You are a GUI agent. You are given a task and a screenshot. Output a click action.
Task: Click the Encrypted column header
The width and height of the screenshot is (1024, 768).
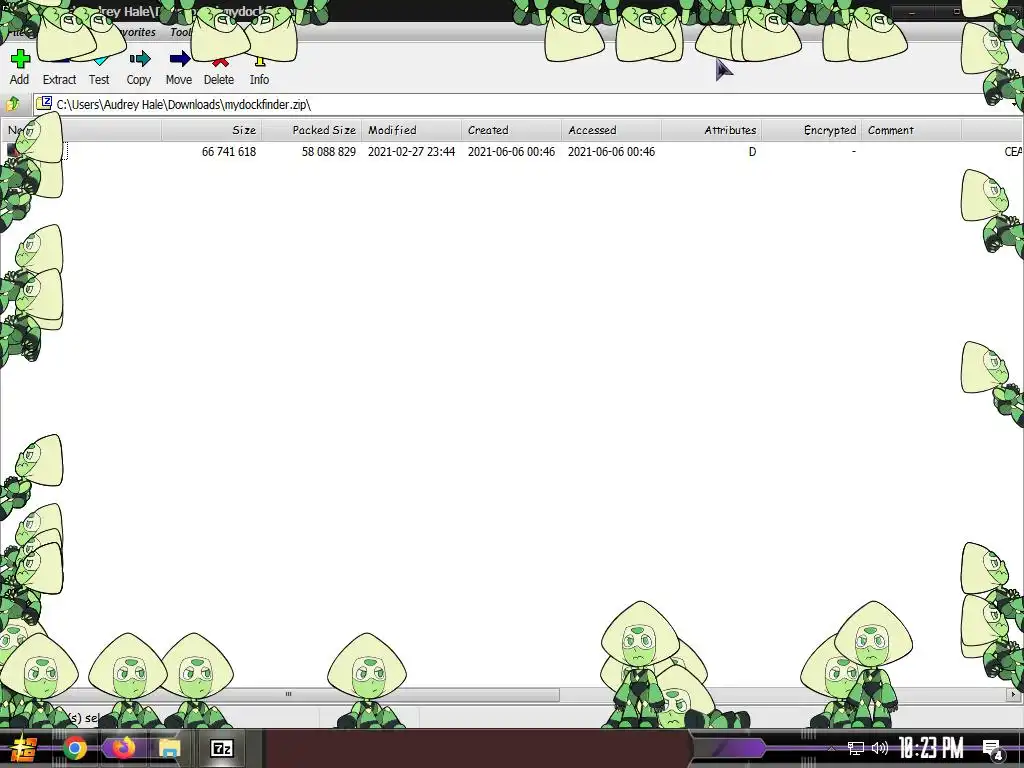click(x=811, y=130)
